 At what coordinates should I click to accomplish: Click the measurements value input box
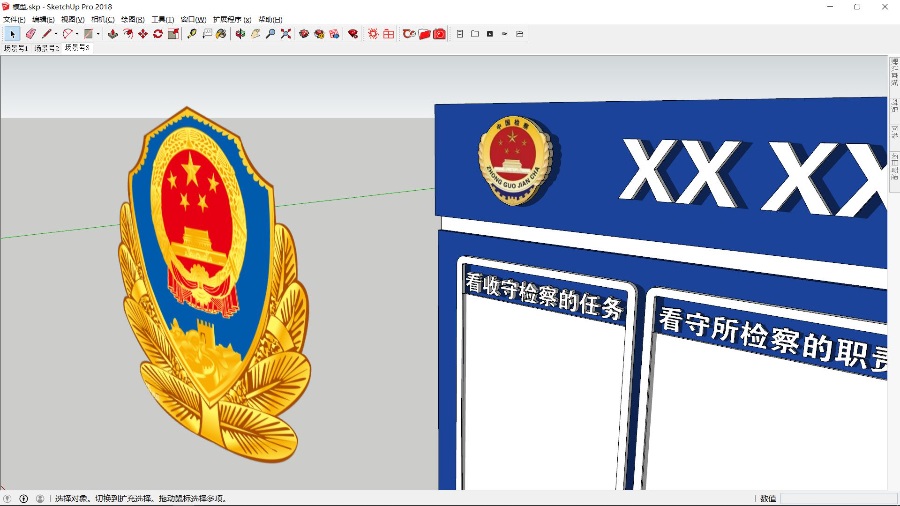coord(838,499)
